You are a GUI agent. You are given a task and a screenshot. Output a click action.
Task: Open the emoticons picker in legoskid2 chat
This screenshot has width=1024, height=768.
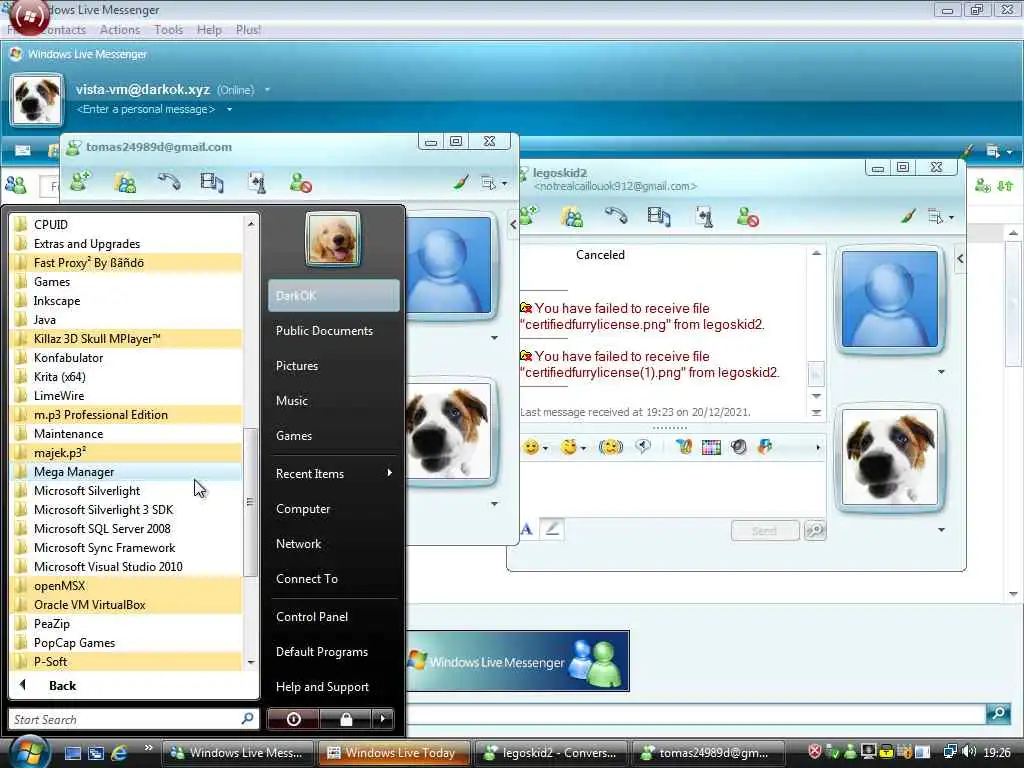click(530, 447)
